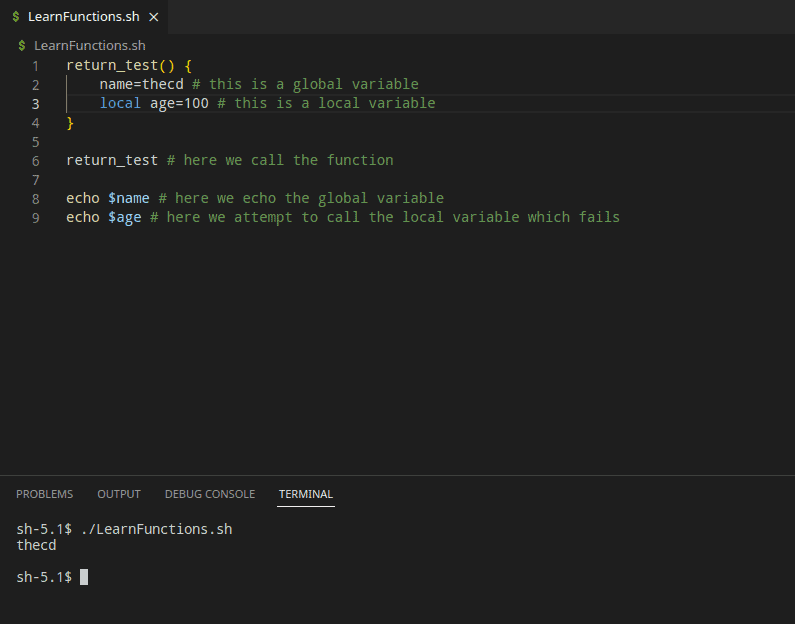Image resolution: width=795 pixels, height=624 pixels.
Task: Click line number 6 in the gutter
Action: point(35,161)
